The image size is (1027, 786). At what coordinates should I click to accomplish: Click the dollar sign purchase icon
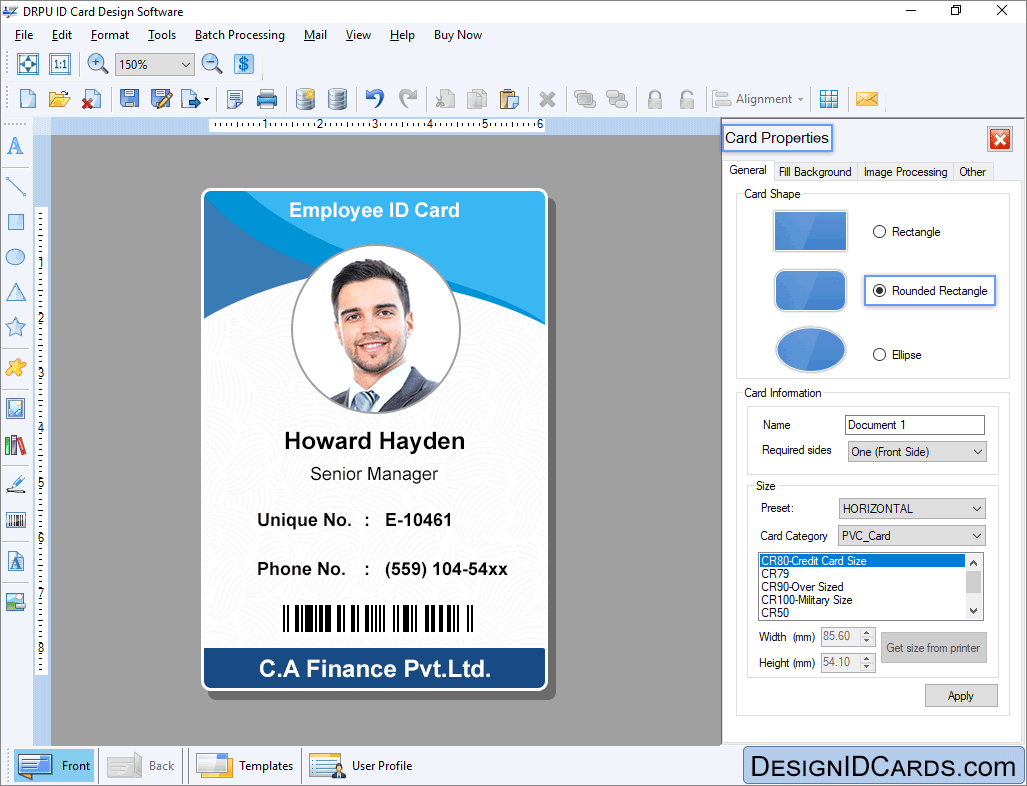243,64
